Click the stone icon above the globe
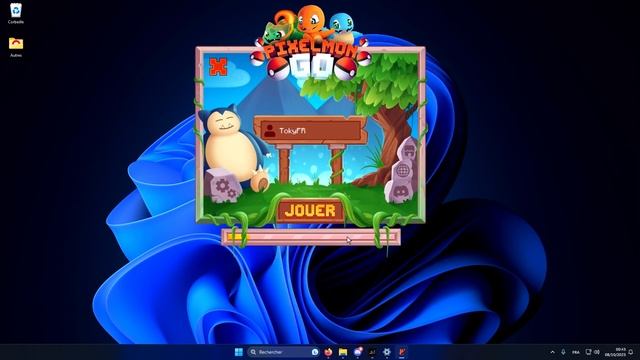Viewport: 640px width, 360px height. click(x=409, y=151)
